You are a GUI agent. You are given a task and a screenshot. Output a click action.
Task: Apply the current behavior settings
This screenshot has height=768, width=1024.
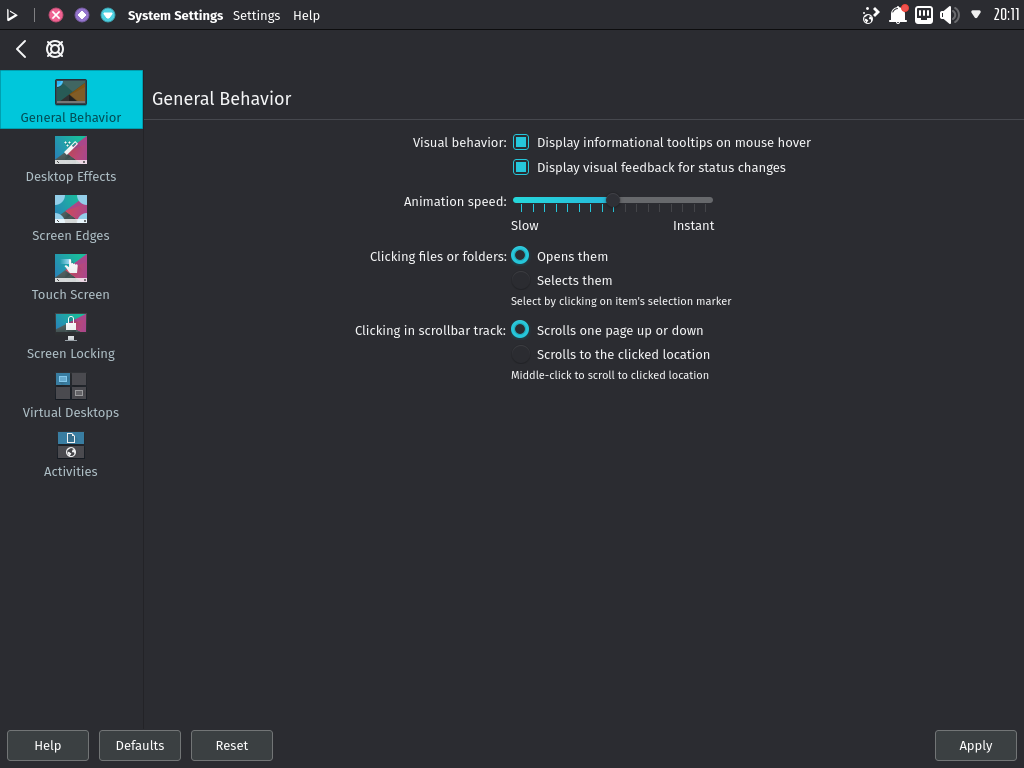tap(975, 745)
